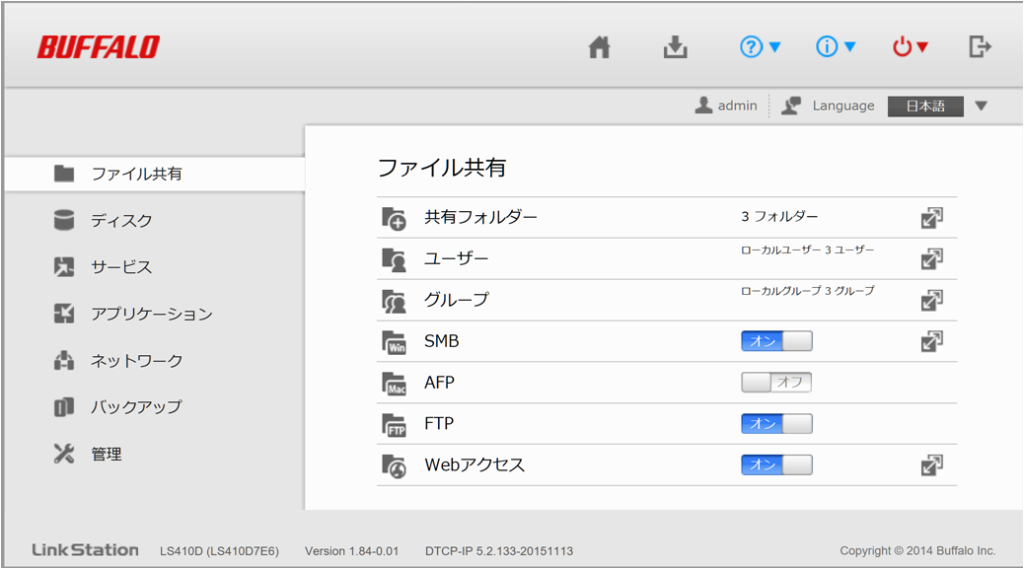Click the Webアクセス globe folder icon

pyautogui.click(x=394, y=466)
